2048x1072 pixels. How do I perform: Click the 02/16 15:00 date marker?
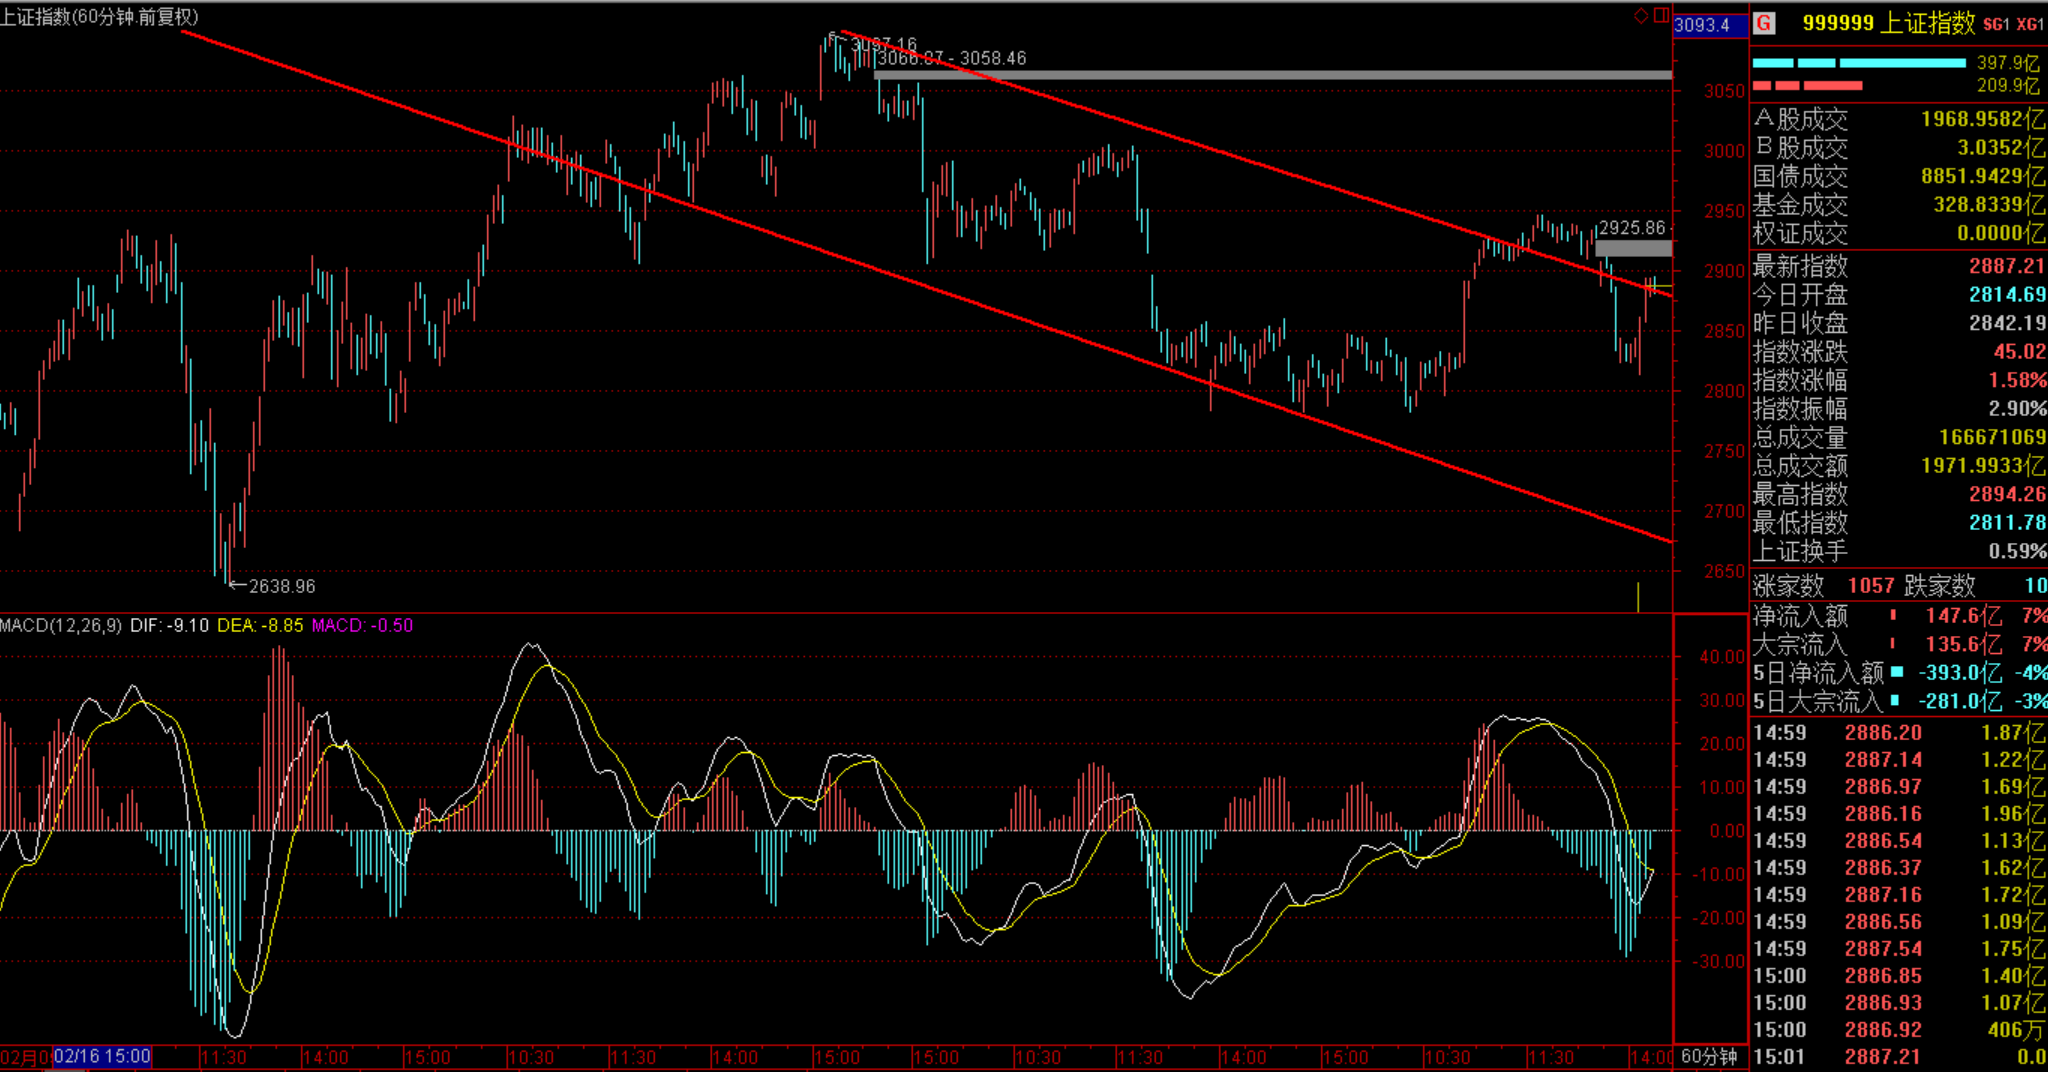tap(102, 1057)
